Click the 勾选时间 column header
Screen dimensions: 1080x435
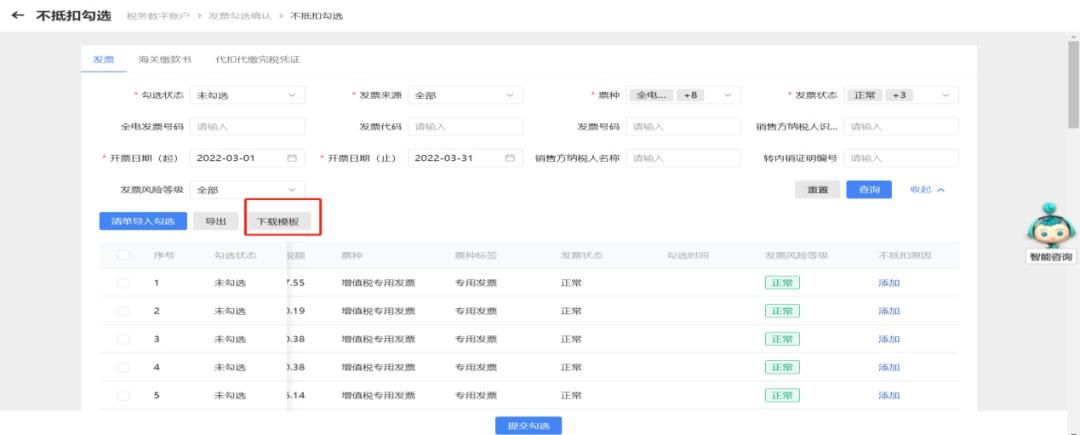coord(687,255)
